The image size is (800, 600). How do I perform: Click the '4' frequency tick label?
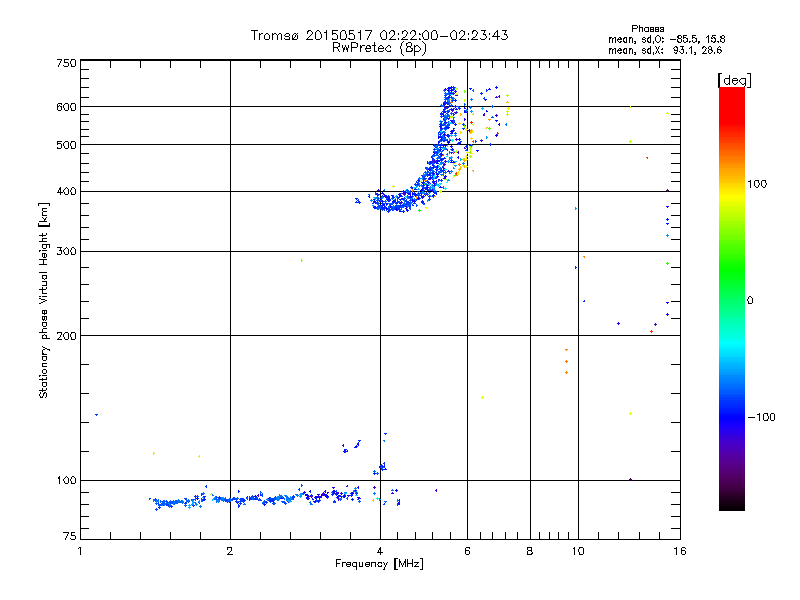pyautogui.click(x=380, y=551)
